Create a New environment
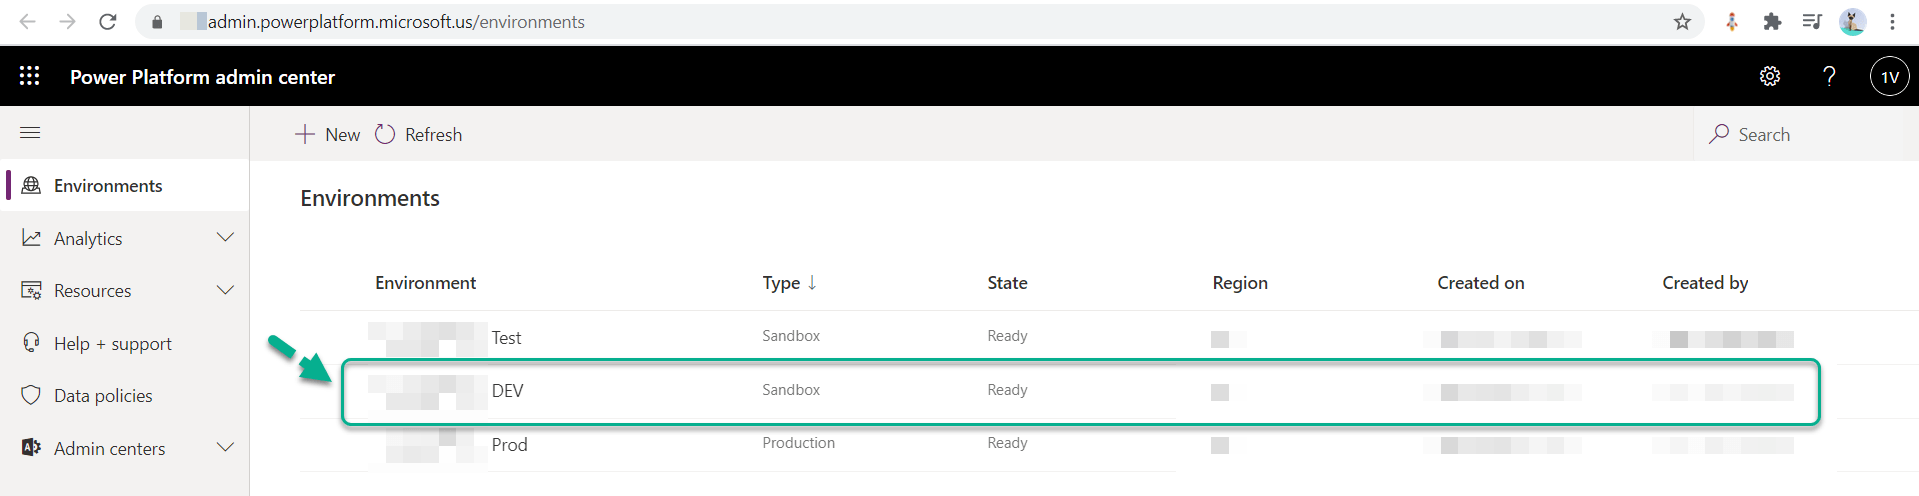 click(328, 135)
